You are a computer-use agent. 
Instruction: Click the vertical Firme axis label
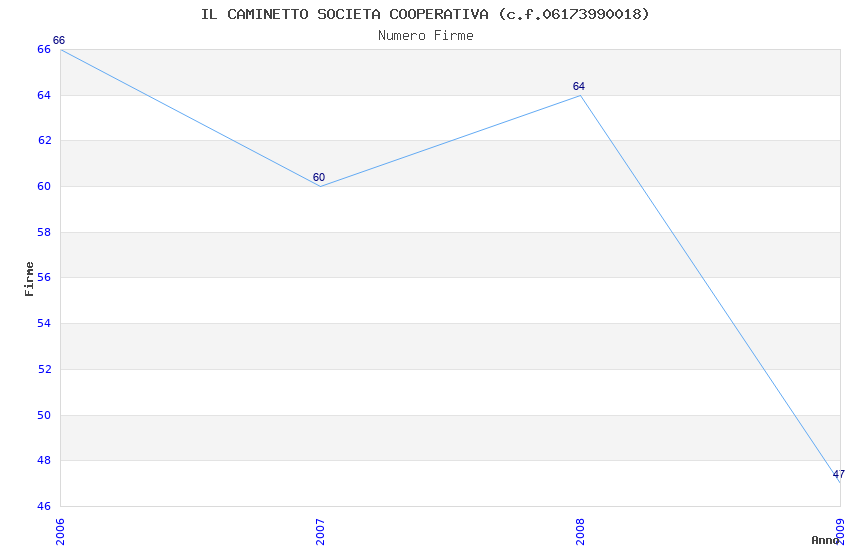[30, 278]
